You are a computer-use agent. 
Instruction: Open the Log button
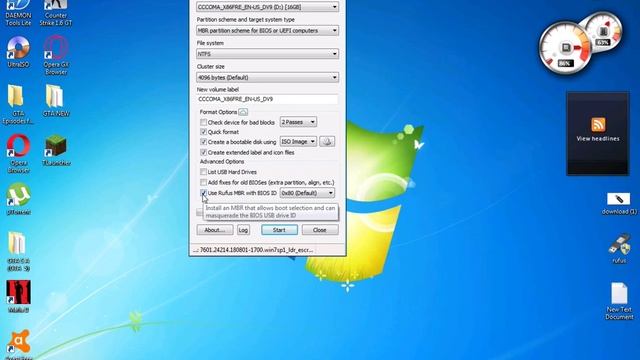243,230
